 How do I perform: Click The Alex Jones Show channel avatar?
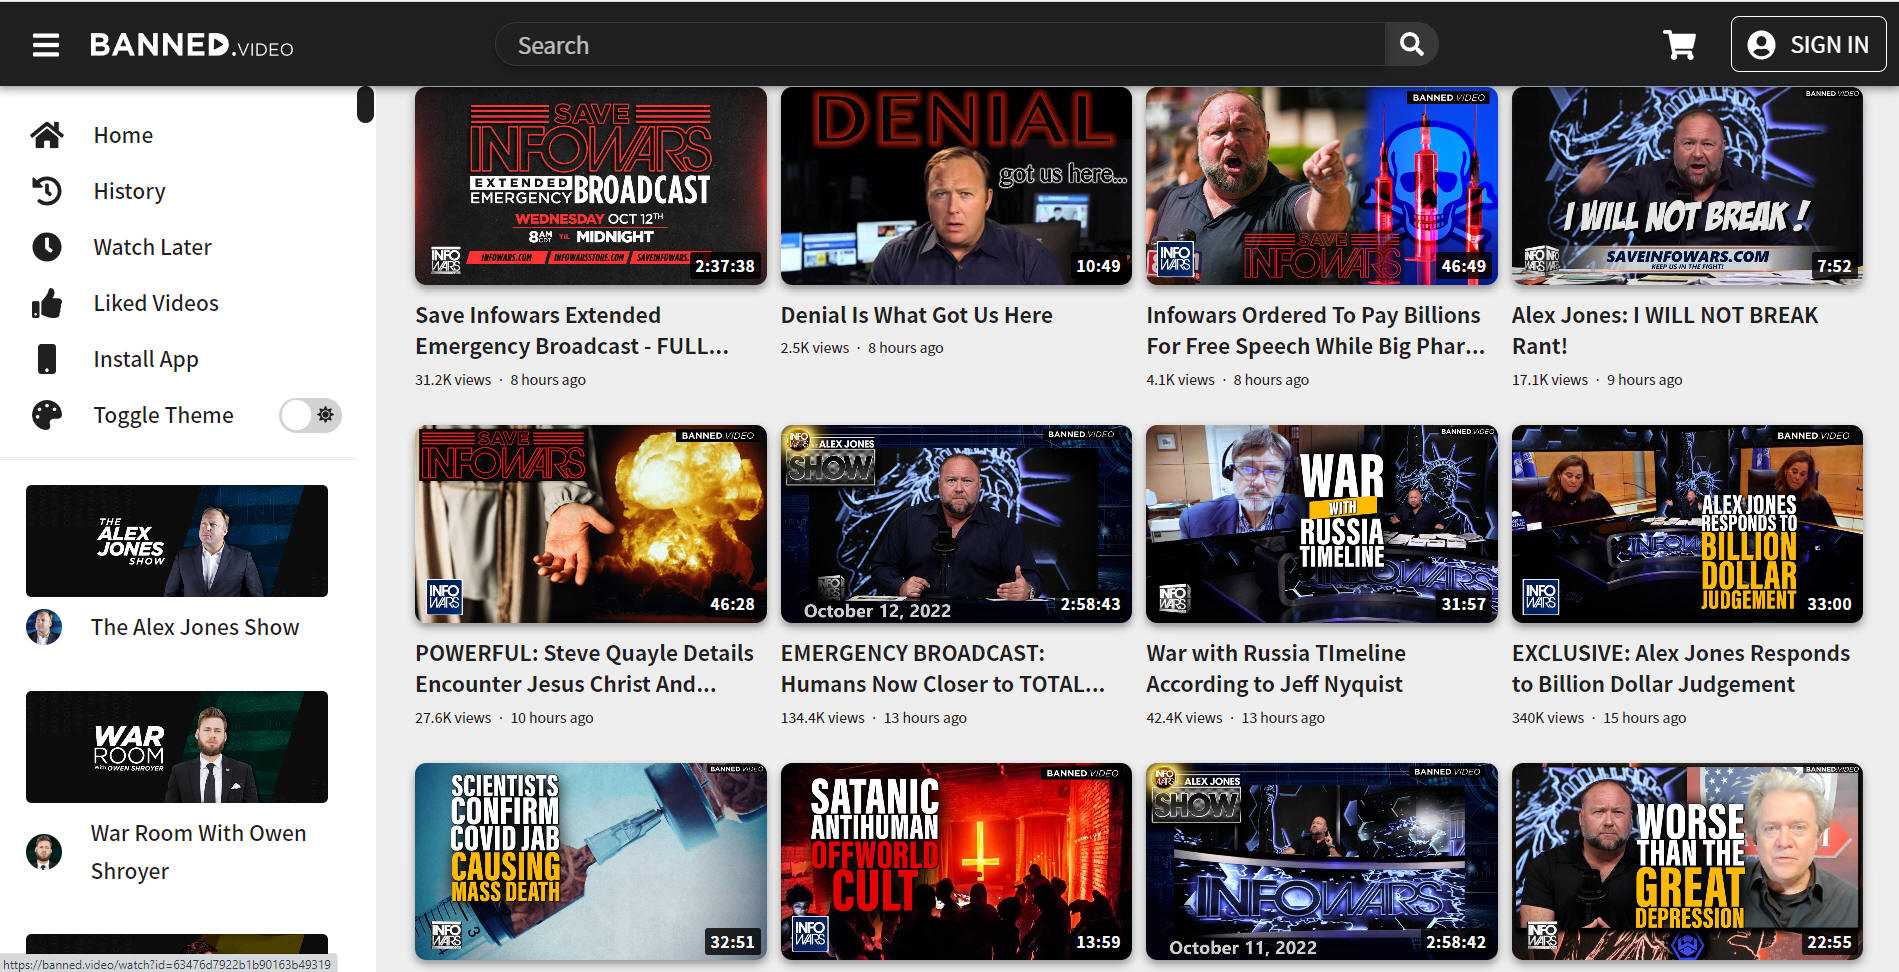point(44,627)
